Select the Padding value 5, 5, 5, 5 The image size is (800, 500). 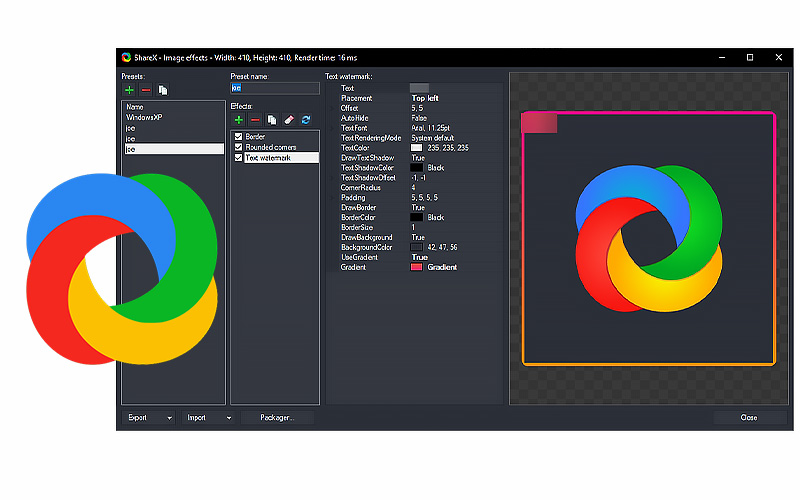pyautogui.click(x=424, y=197)
